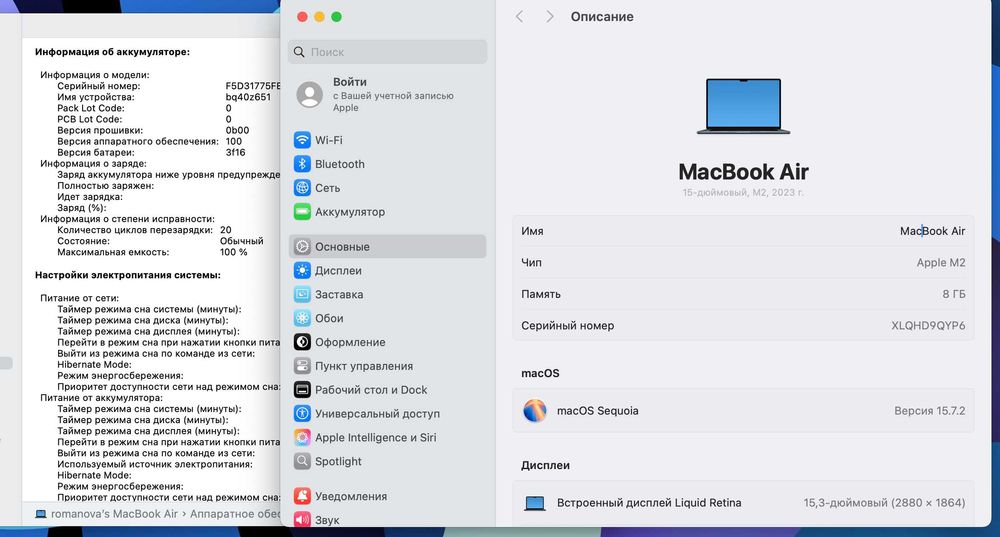Click romanova's MacBook Air in path bar
Viewport: 1000px width, 537px height.
coord(114,514)
